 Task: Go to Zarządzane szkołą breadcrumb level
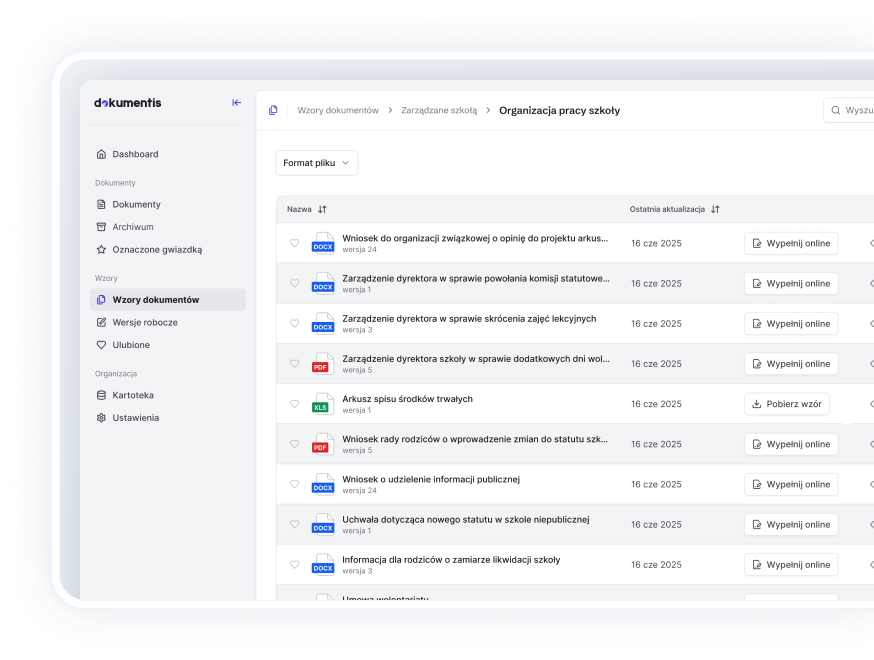click(439, 111)
